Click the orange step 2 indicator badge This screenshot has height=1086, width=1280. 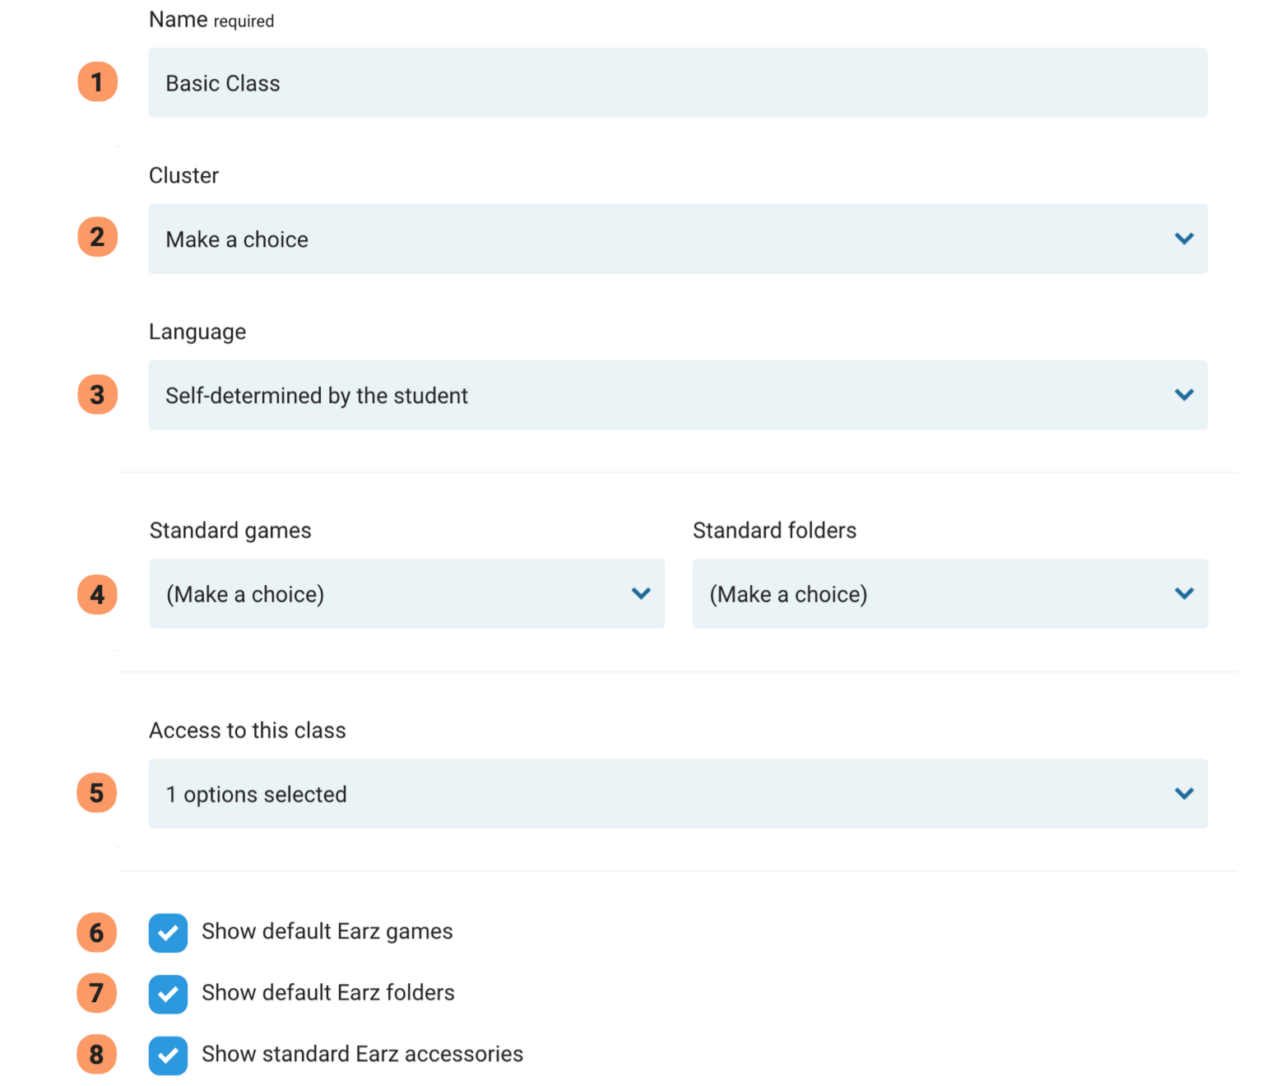click(x=97, y=237)
